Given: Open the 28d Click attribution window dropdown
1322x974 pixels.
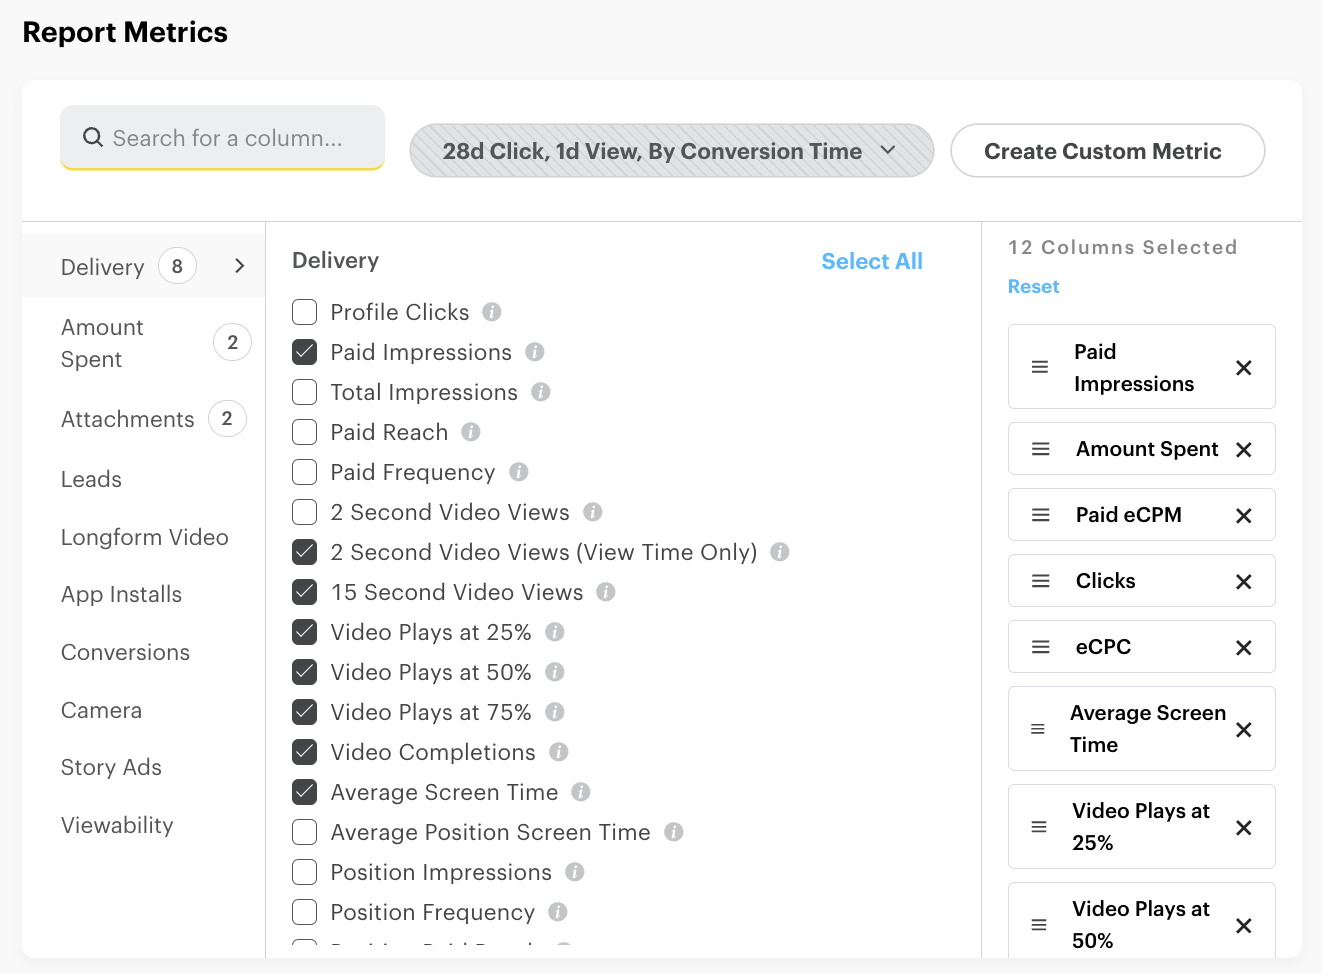Looking at the screenshot, I should point(671,151).
